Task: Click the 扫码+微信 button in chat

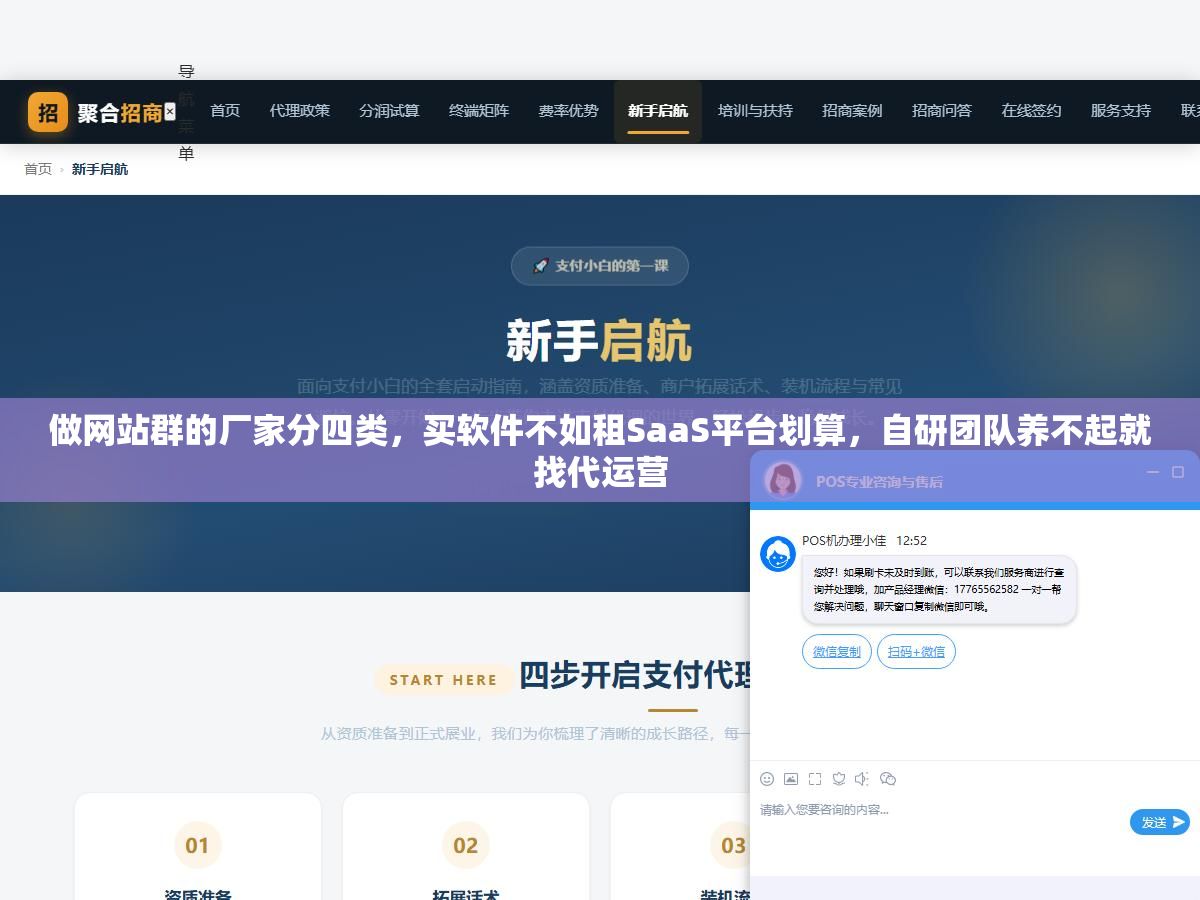Action: pos(916,652)
